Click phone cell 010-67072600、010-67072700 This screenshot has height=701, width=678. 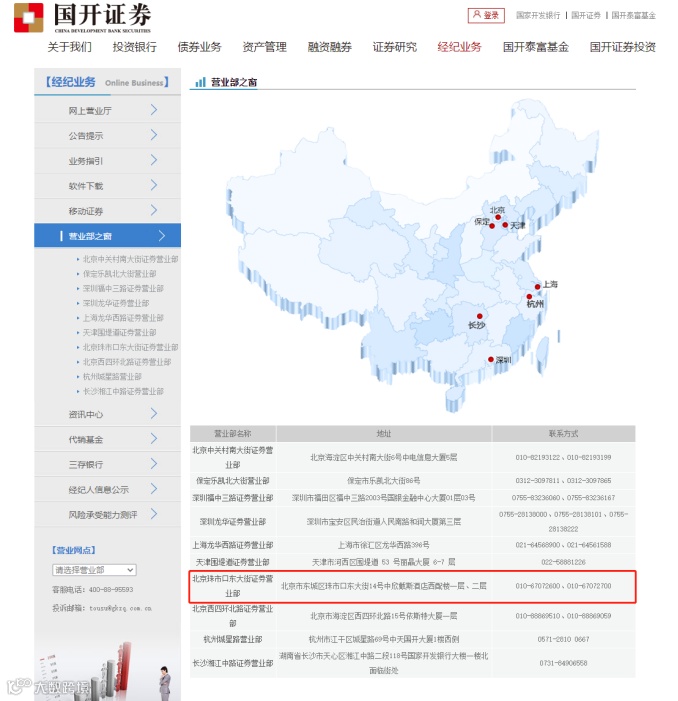pyautogui.click(x=563, y=586)
